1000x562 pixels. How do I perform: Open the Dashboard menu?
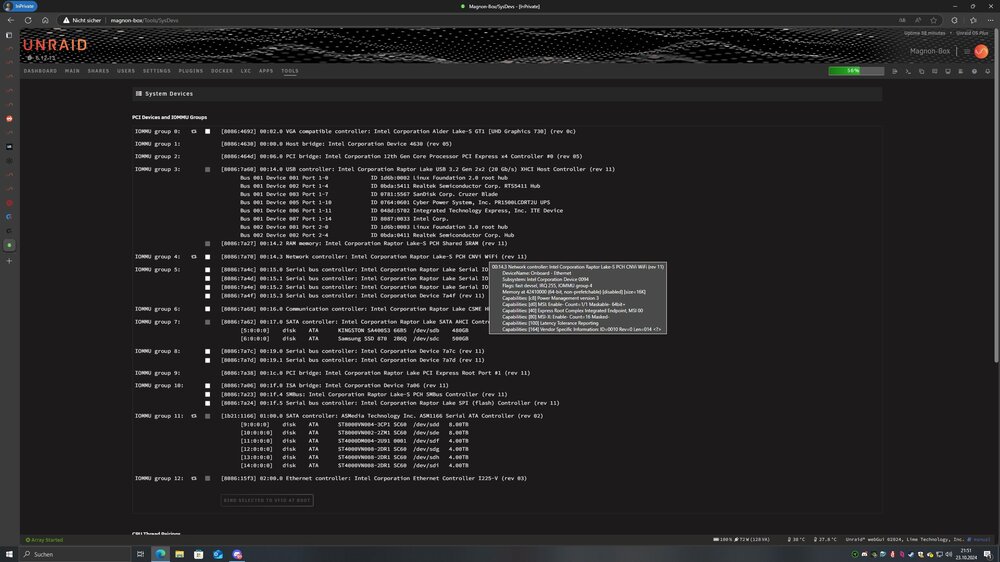point(40,71)
